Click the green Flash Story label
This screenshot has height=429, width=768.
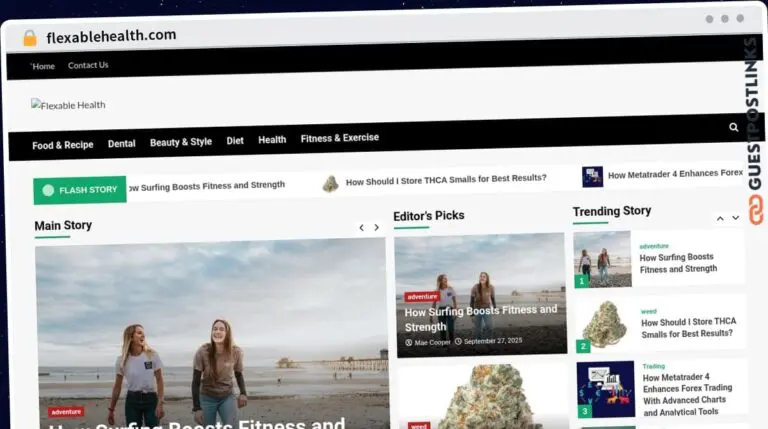click(x=80, y=189)
